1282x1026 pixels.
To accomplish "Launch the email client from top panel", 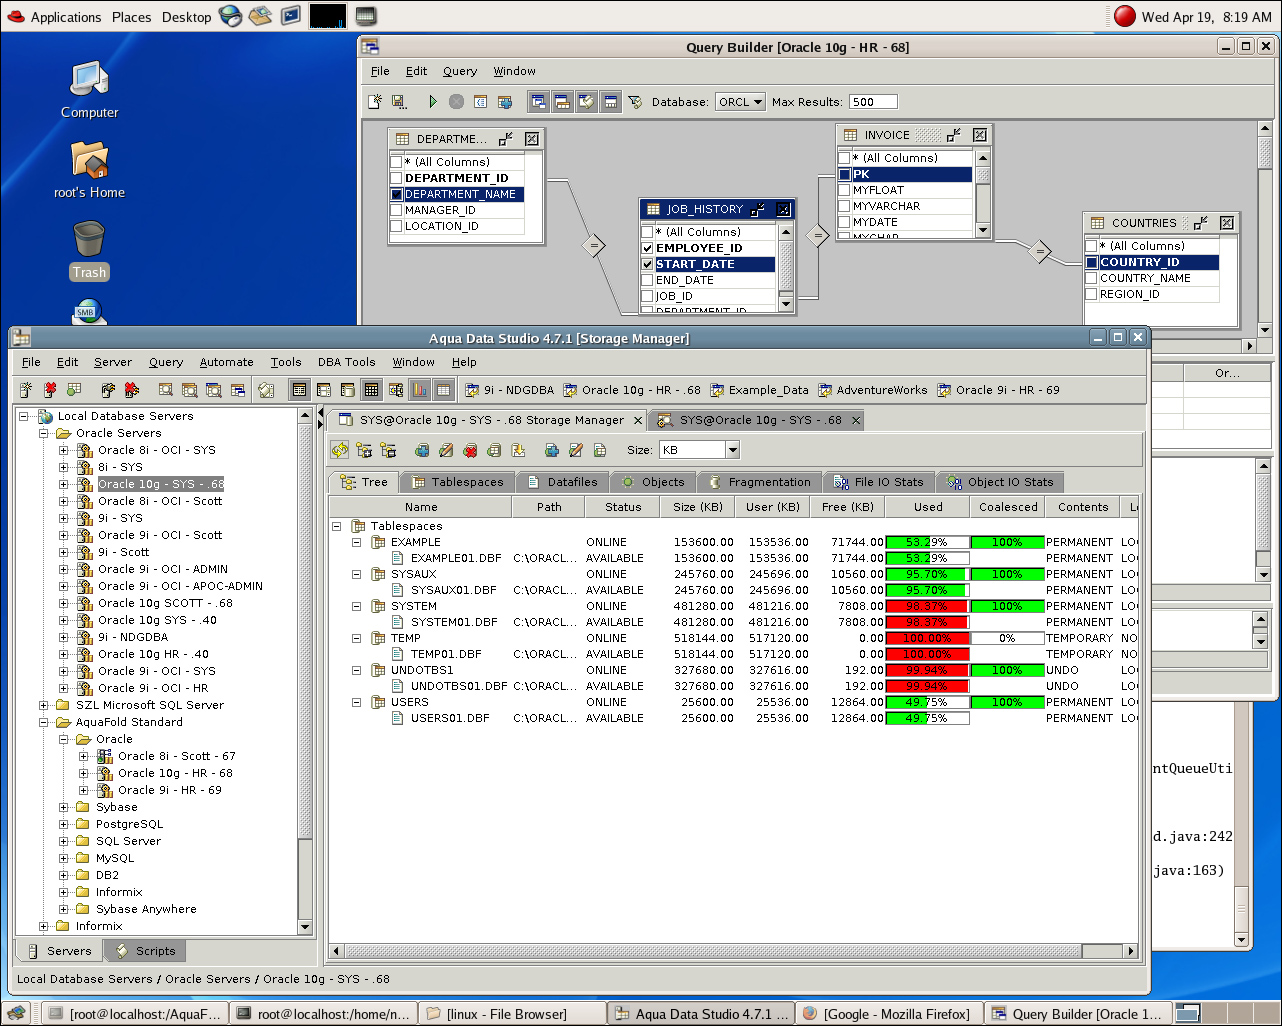I will [x=261, y=16].
